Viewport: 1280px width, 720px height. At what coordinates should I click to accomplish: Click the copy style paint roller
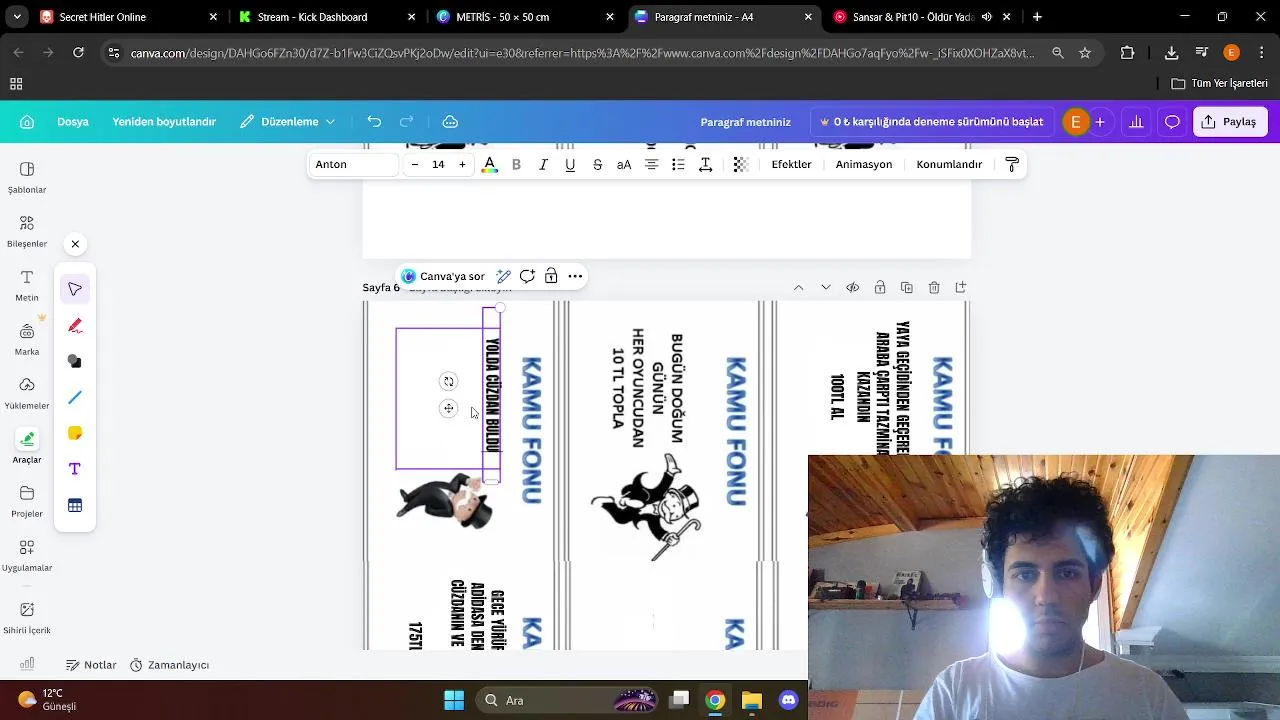tap(1012, 164)
